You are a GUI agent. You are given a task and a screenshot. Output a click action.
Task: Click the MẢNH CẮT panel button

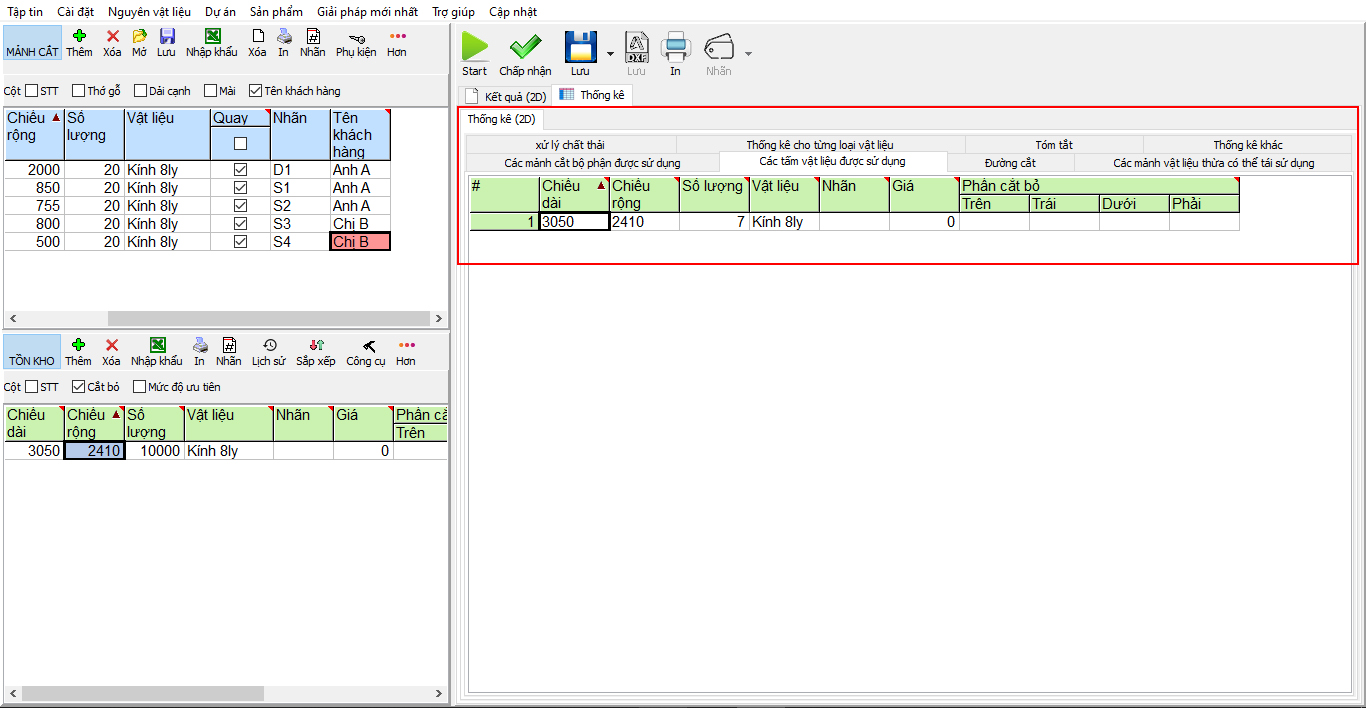[x=32, y=51]
